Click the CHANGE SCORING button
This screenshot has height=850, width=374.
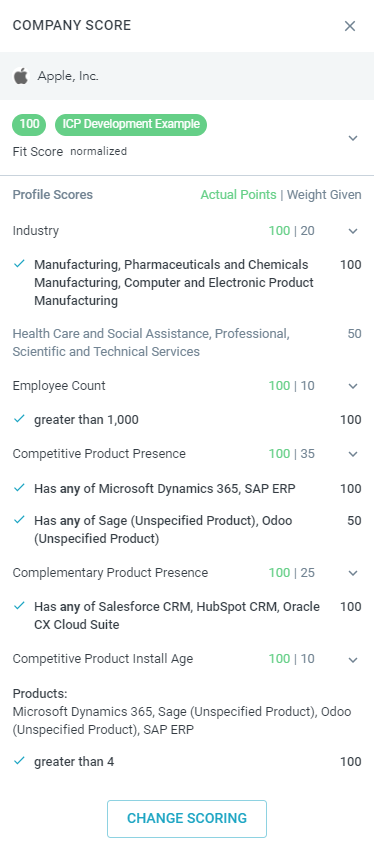187,819
